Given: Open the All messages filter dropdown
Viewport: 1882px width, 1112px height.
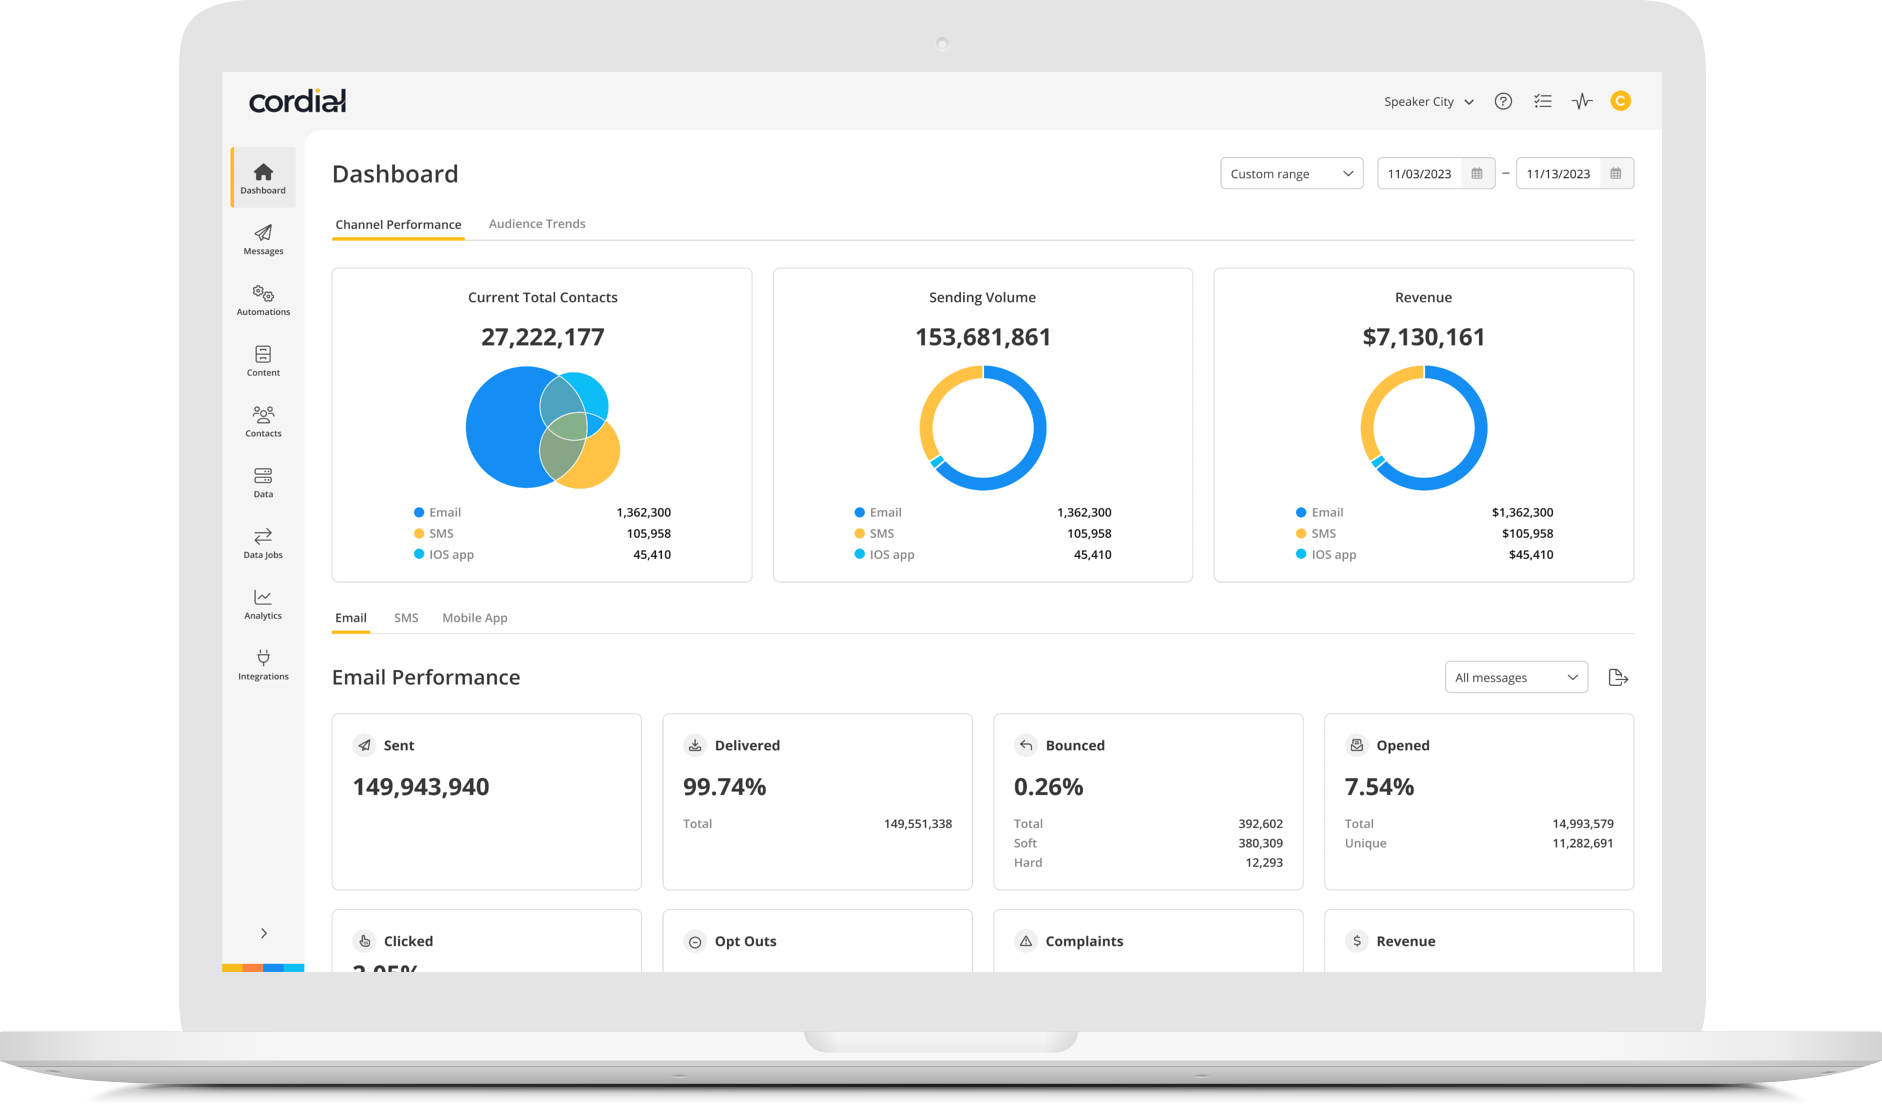Looking at the screenshot, I should pyautogui.click(x=1516, y=677).
